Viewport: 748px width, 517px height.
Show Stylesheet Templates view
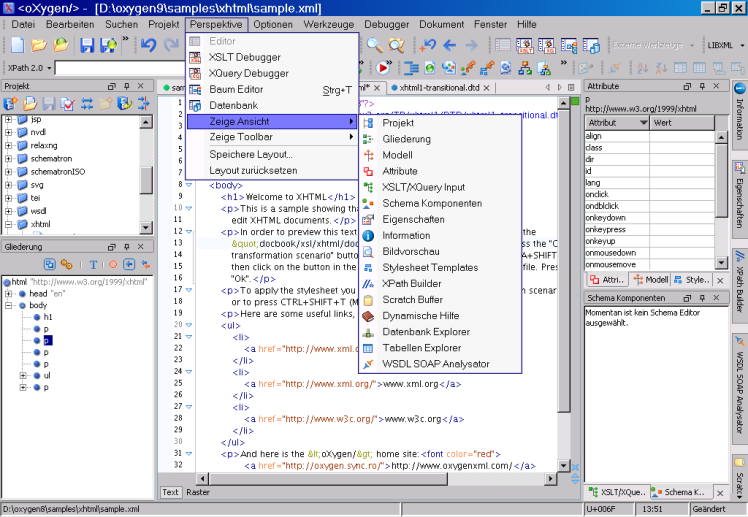click(440, 268)
